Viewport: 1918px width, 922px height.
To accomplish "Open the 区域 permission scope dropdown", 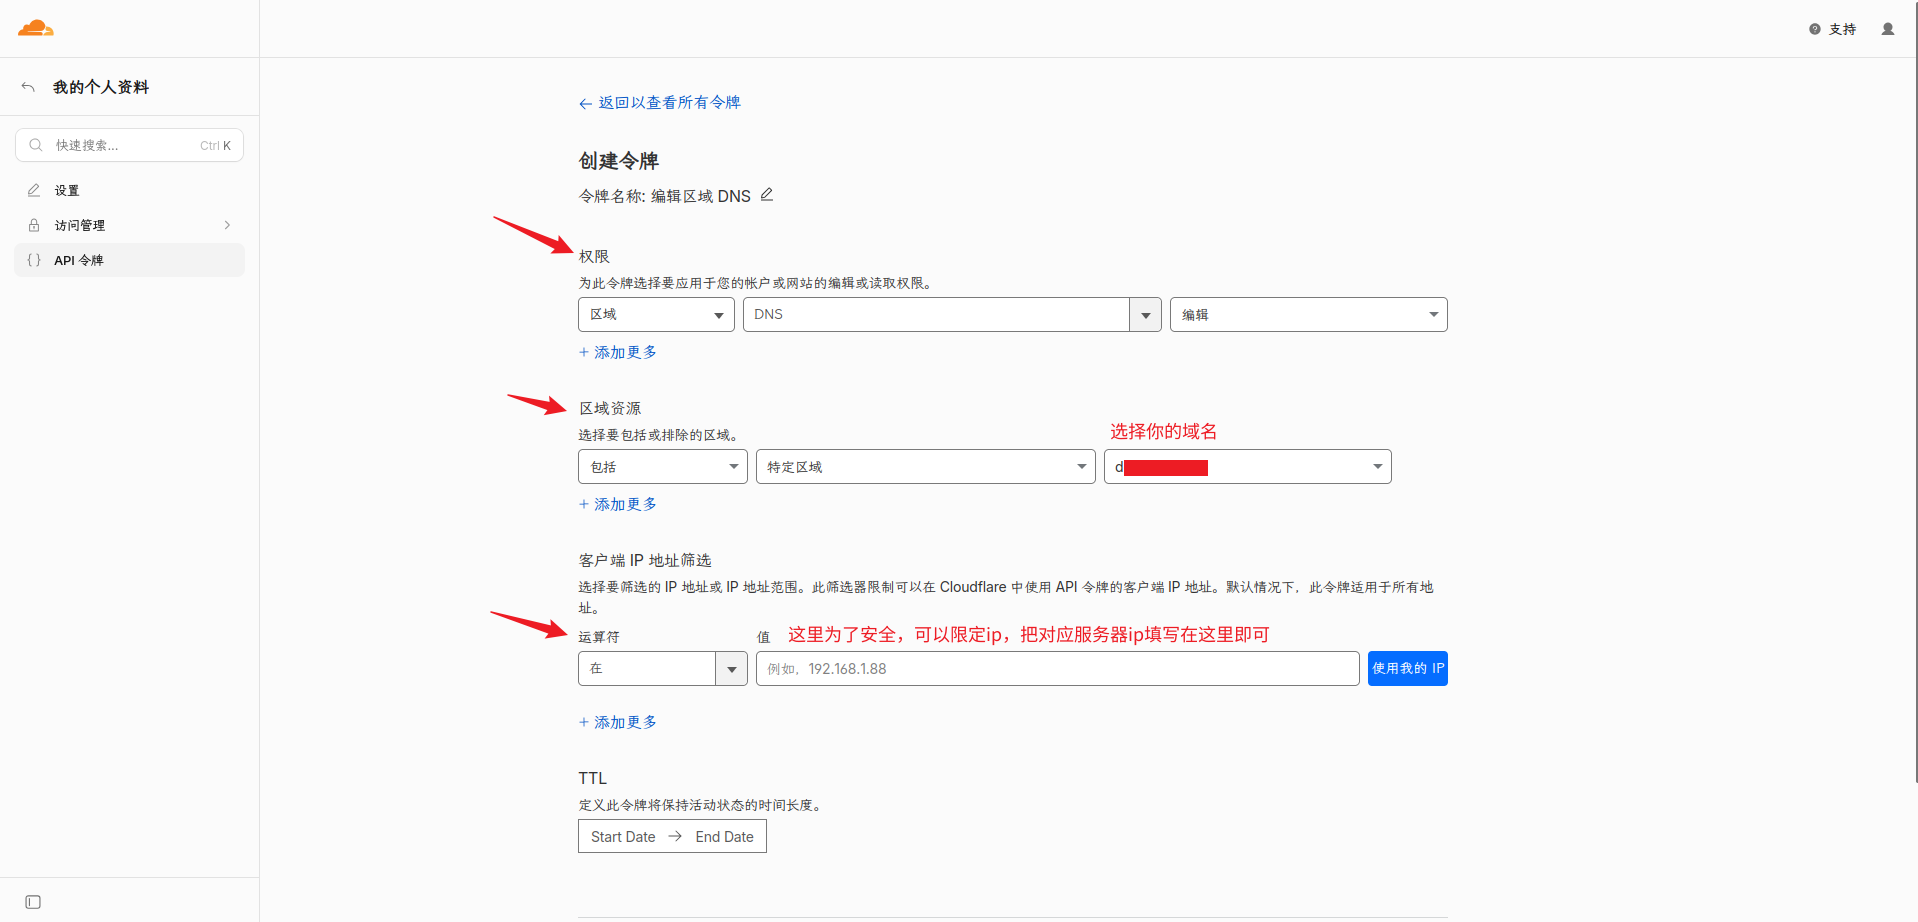I will 656,314.
